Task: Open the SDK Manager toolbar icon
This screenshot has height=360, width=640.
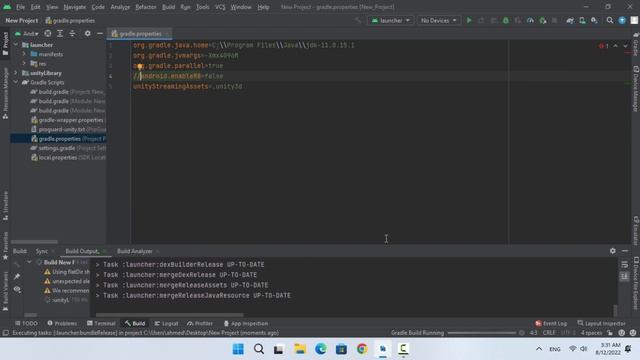Action: point(594,20)
